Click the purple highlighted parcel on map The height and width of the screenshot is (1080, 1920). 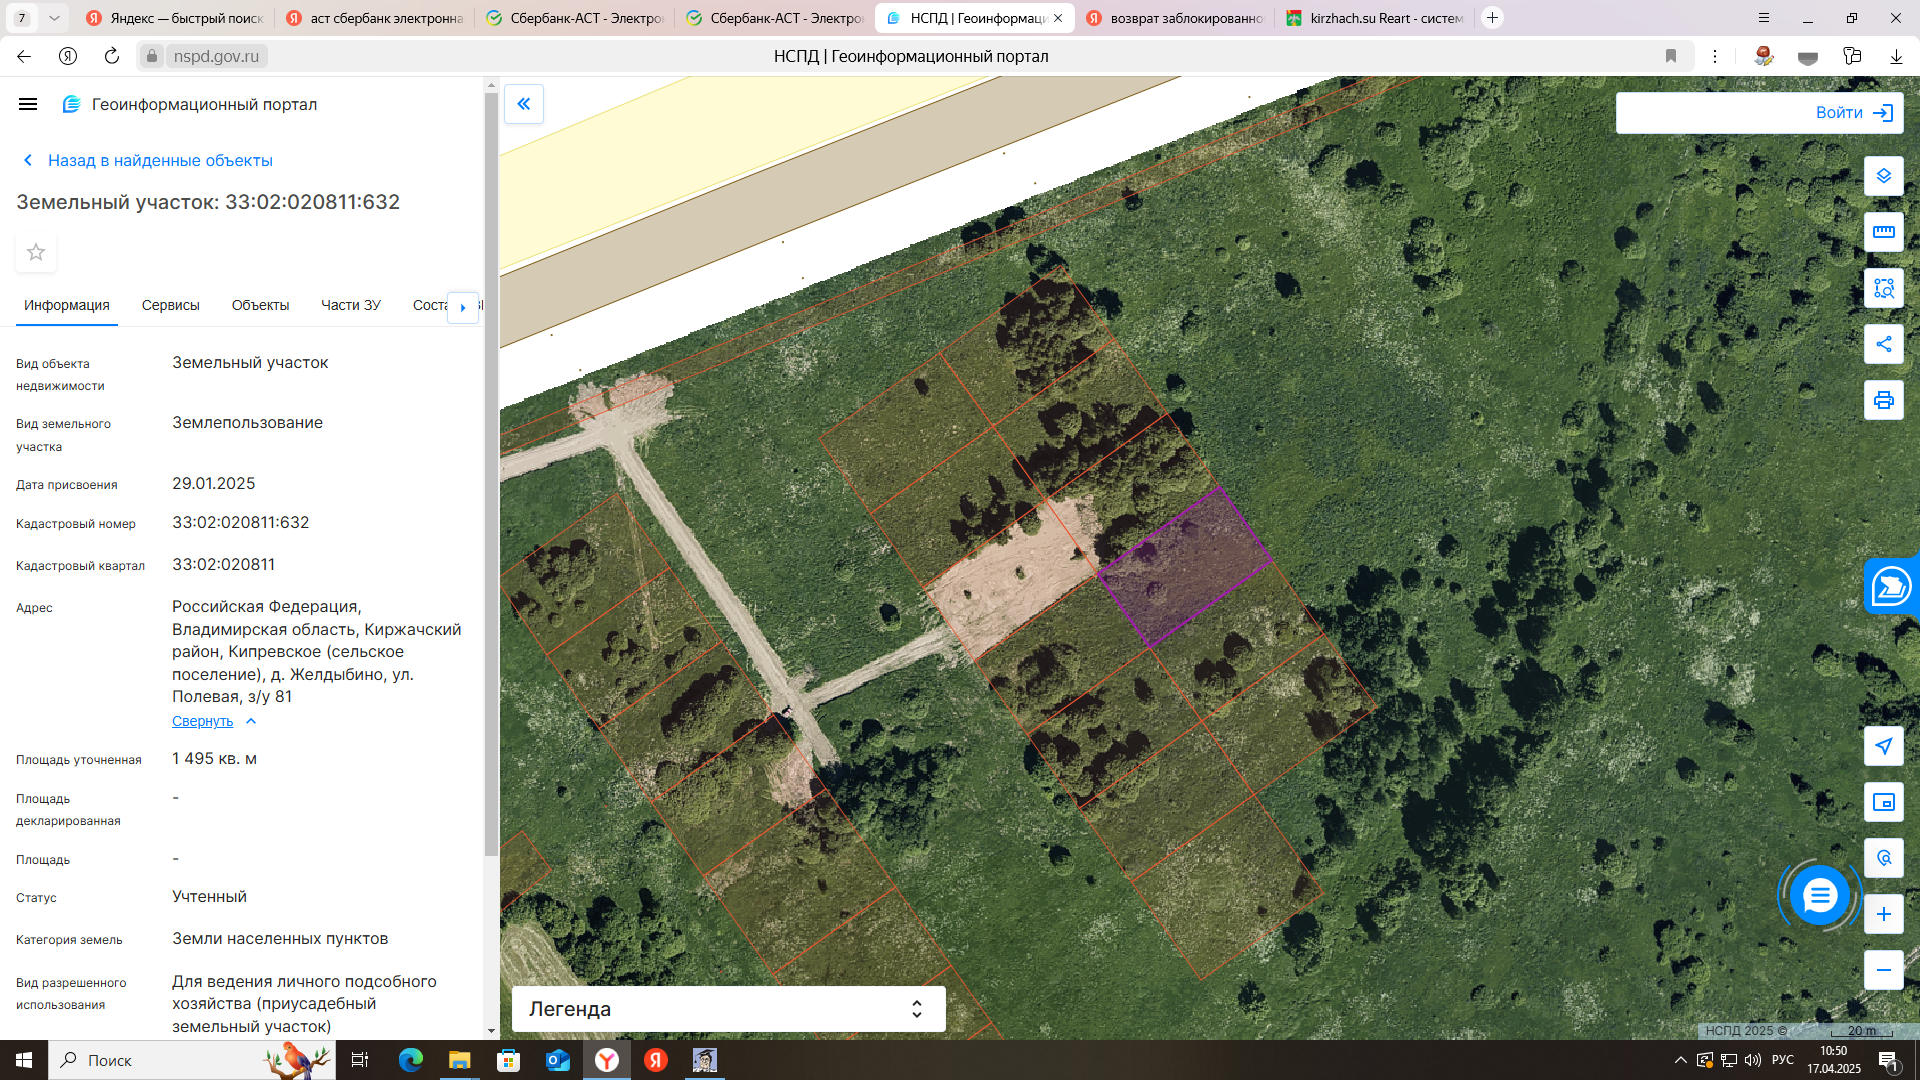(1185, 567)
